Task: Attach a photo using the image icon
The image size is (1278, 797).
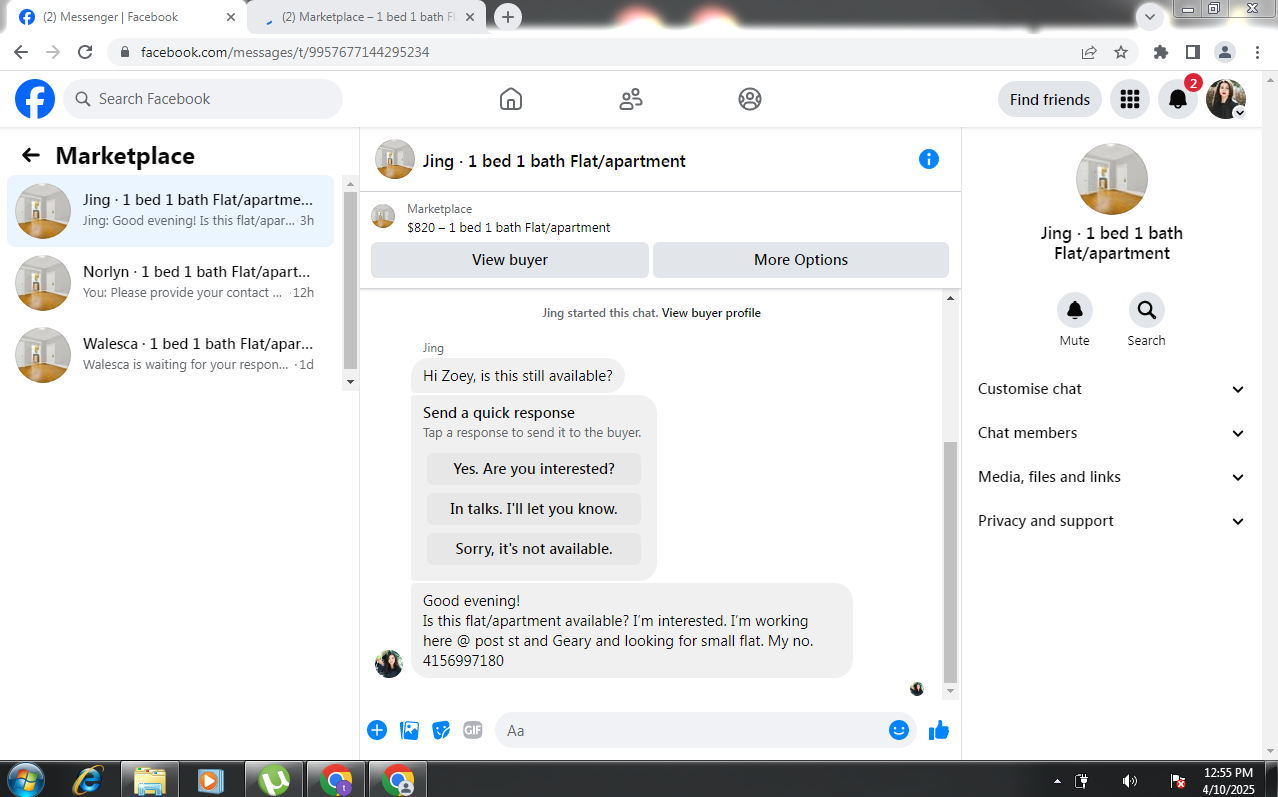Action: pos(409,730)
